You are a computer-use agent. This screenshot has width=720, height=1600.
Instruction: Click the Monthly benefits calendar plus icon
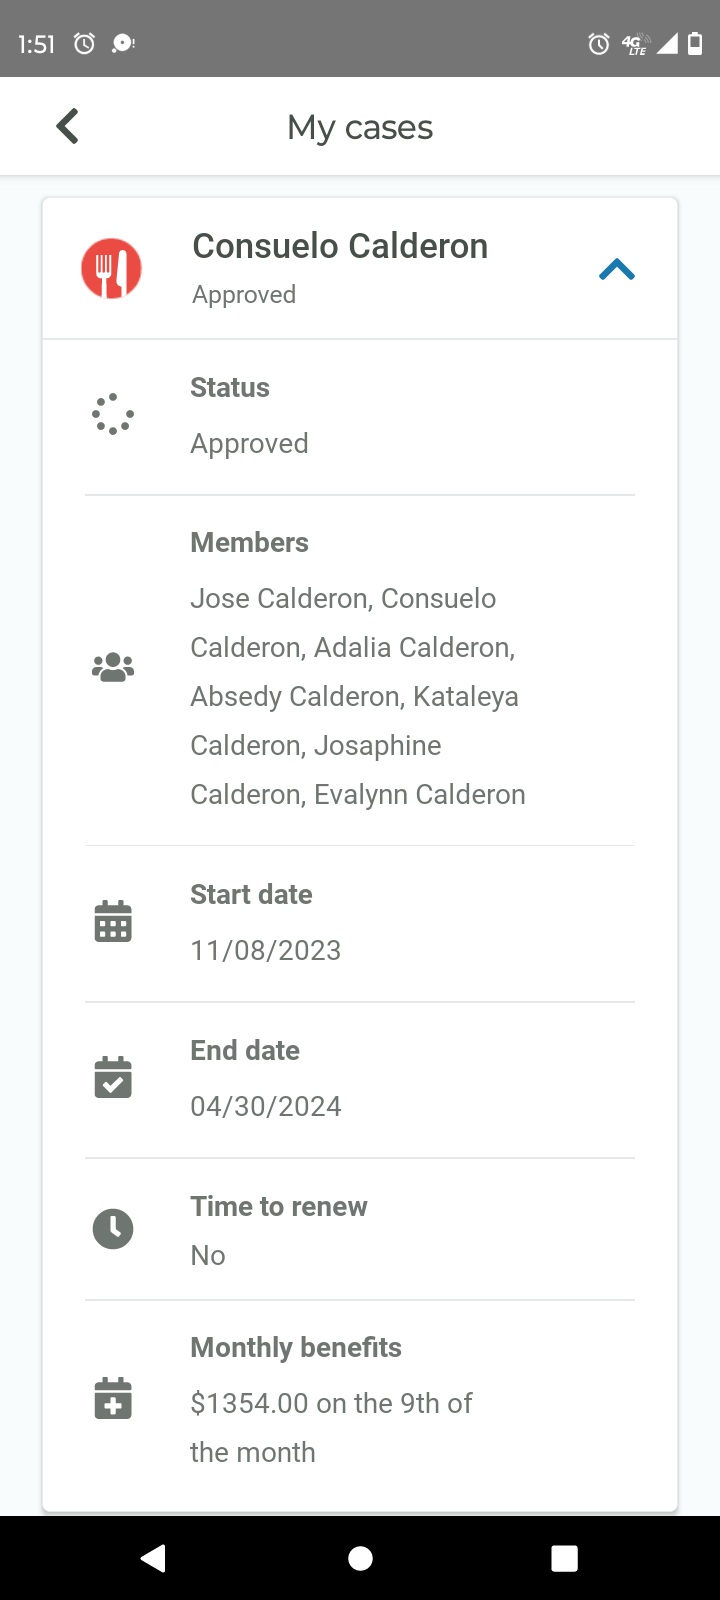(x=113, y=1398)
